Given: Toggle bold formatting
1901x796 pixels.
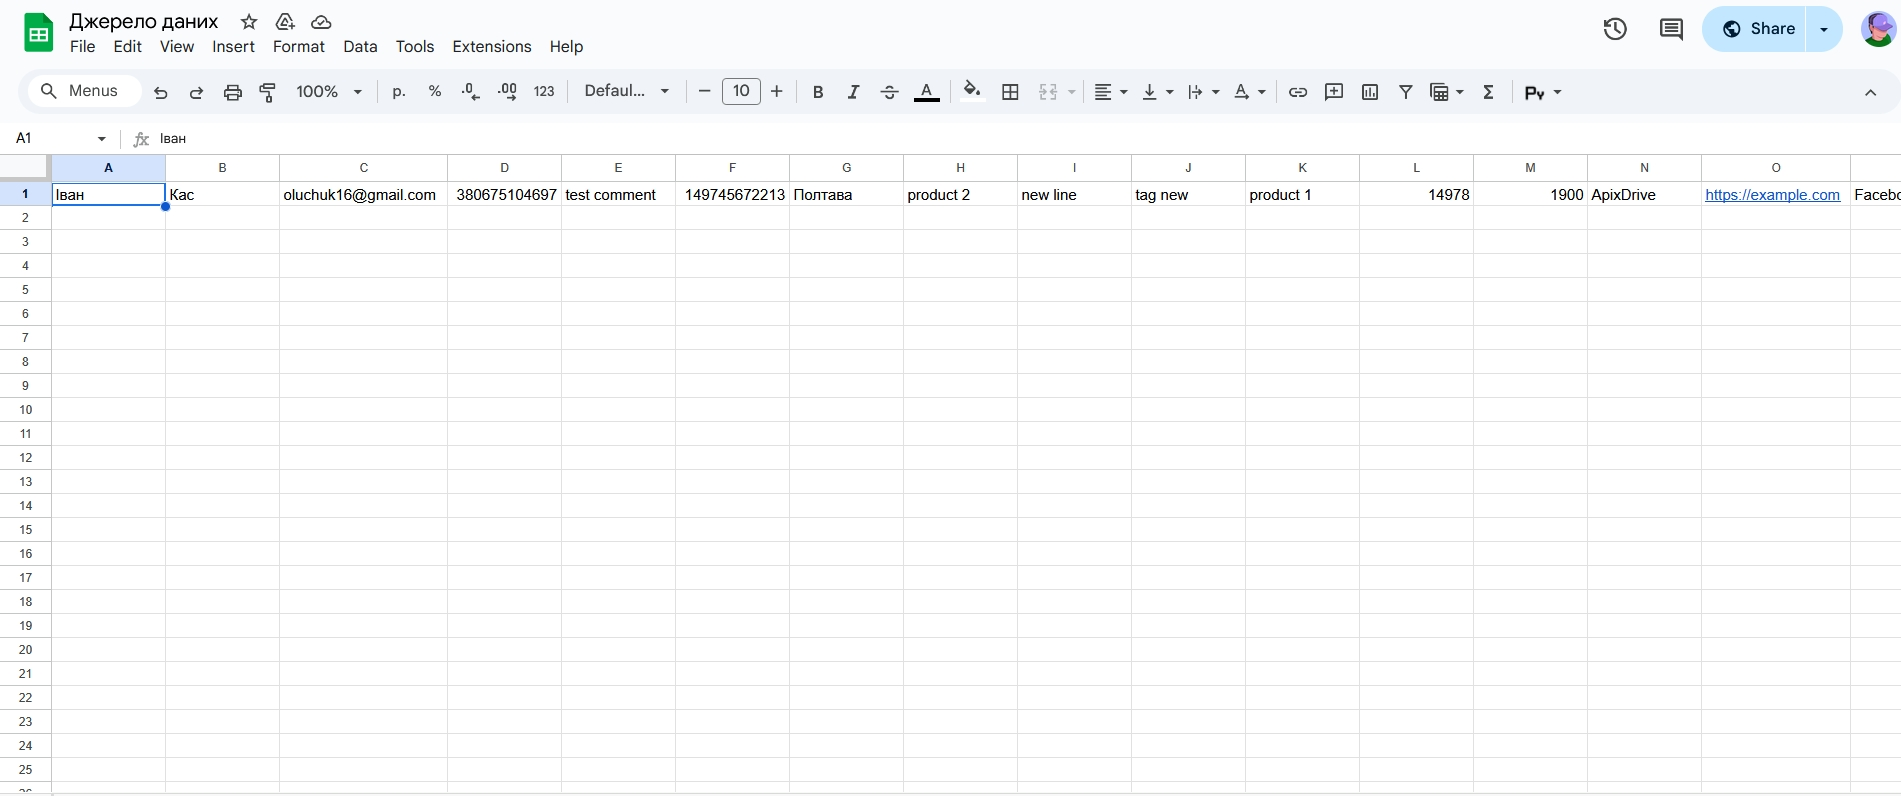Looking at the screenshot, I should 817,92.
